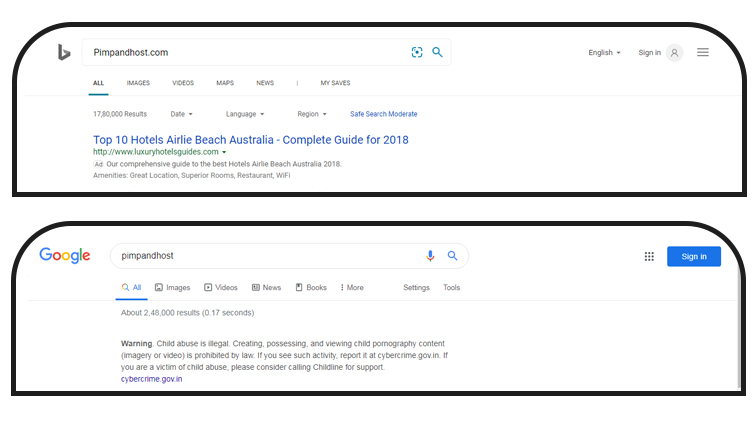Expand the luxuryhotelsguides.com URL arrow
Image resolution: width=756 pixels, height=425 pixels.
pos(224,152)
